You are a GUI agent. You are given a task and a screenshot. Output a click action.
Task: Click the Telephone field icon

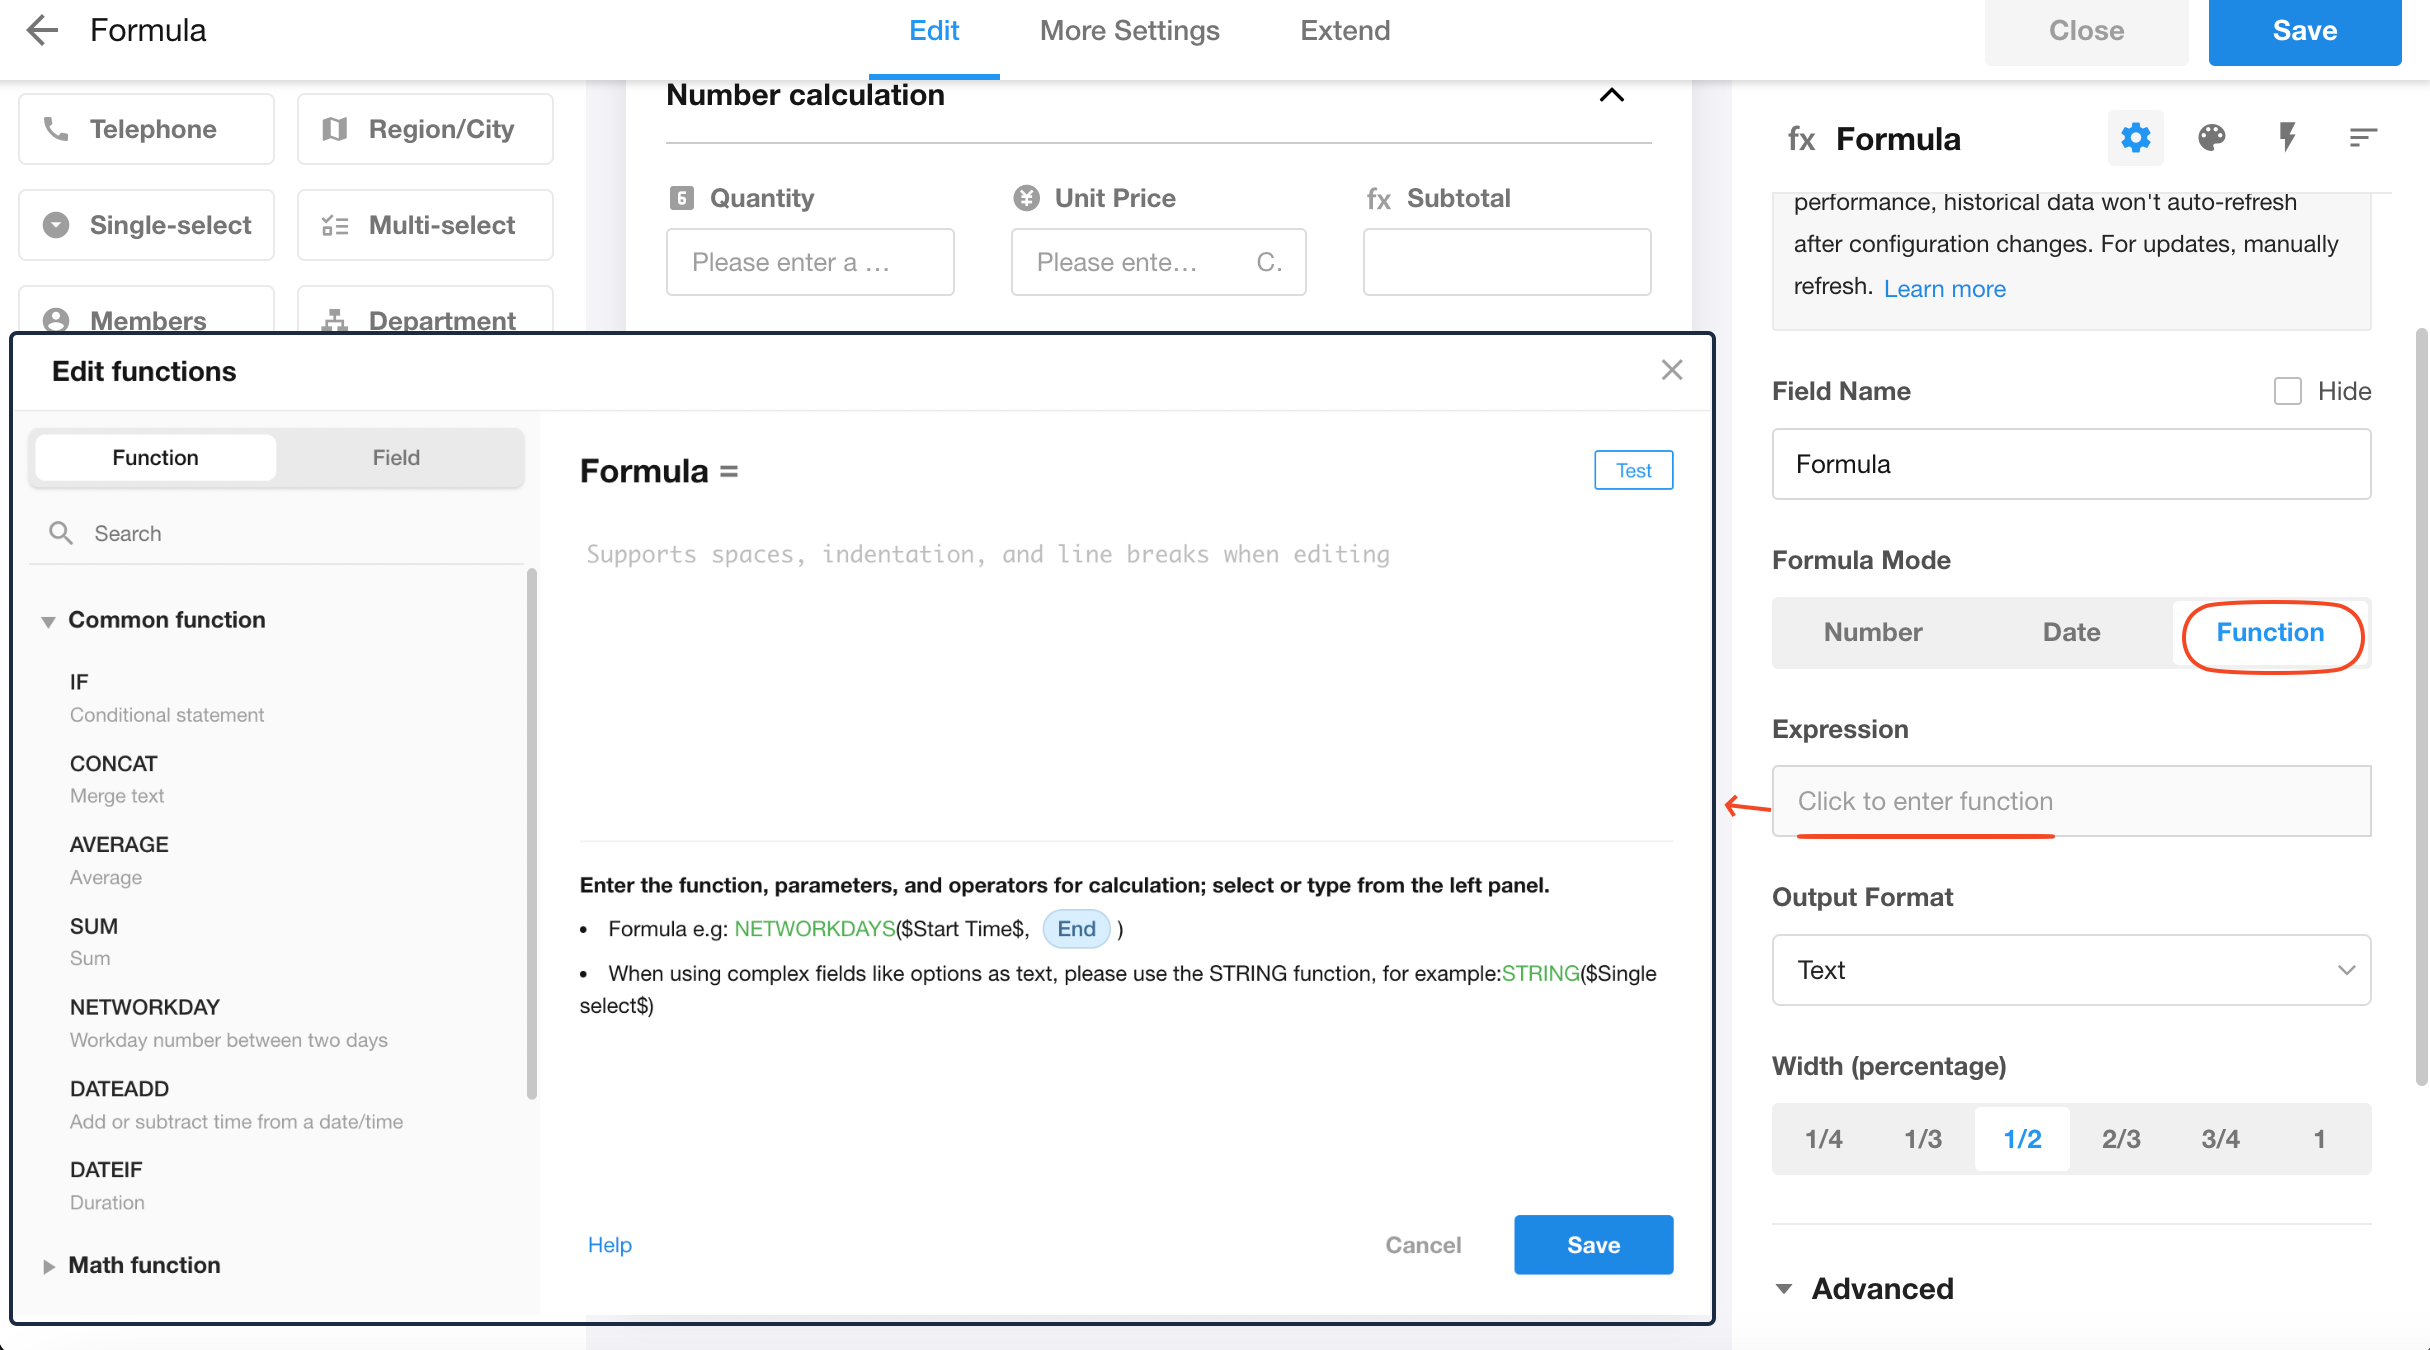pyautogui.click(x=57, y=129)
